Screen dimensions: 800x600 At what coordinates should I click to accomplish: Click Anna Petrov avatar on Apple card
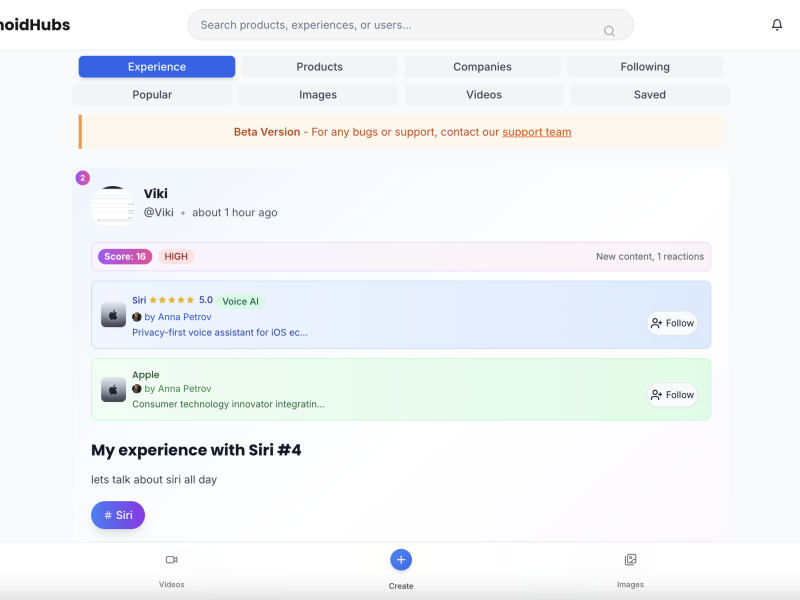coord(137,389)
